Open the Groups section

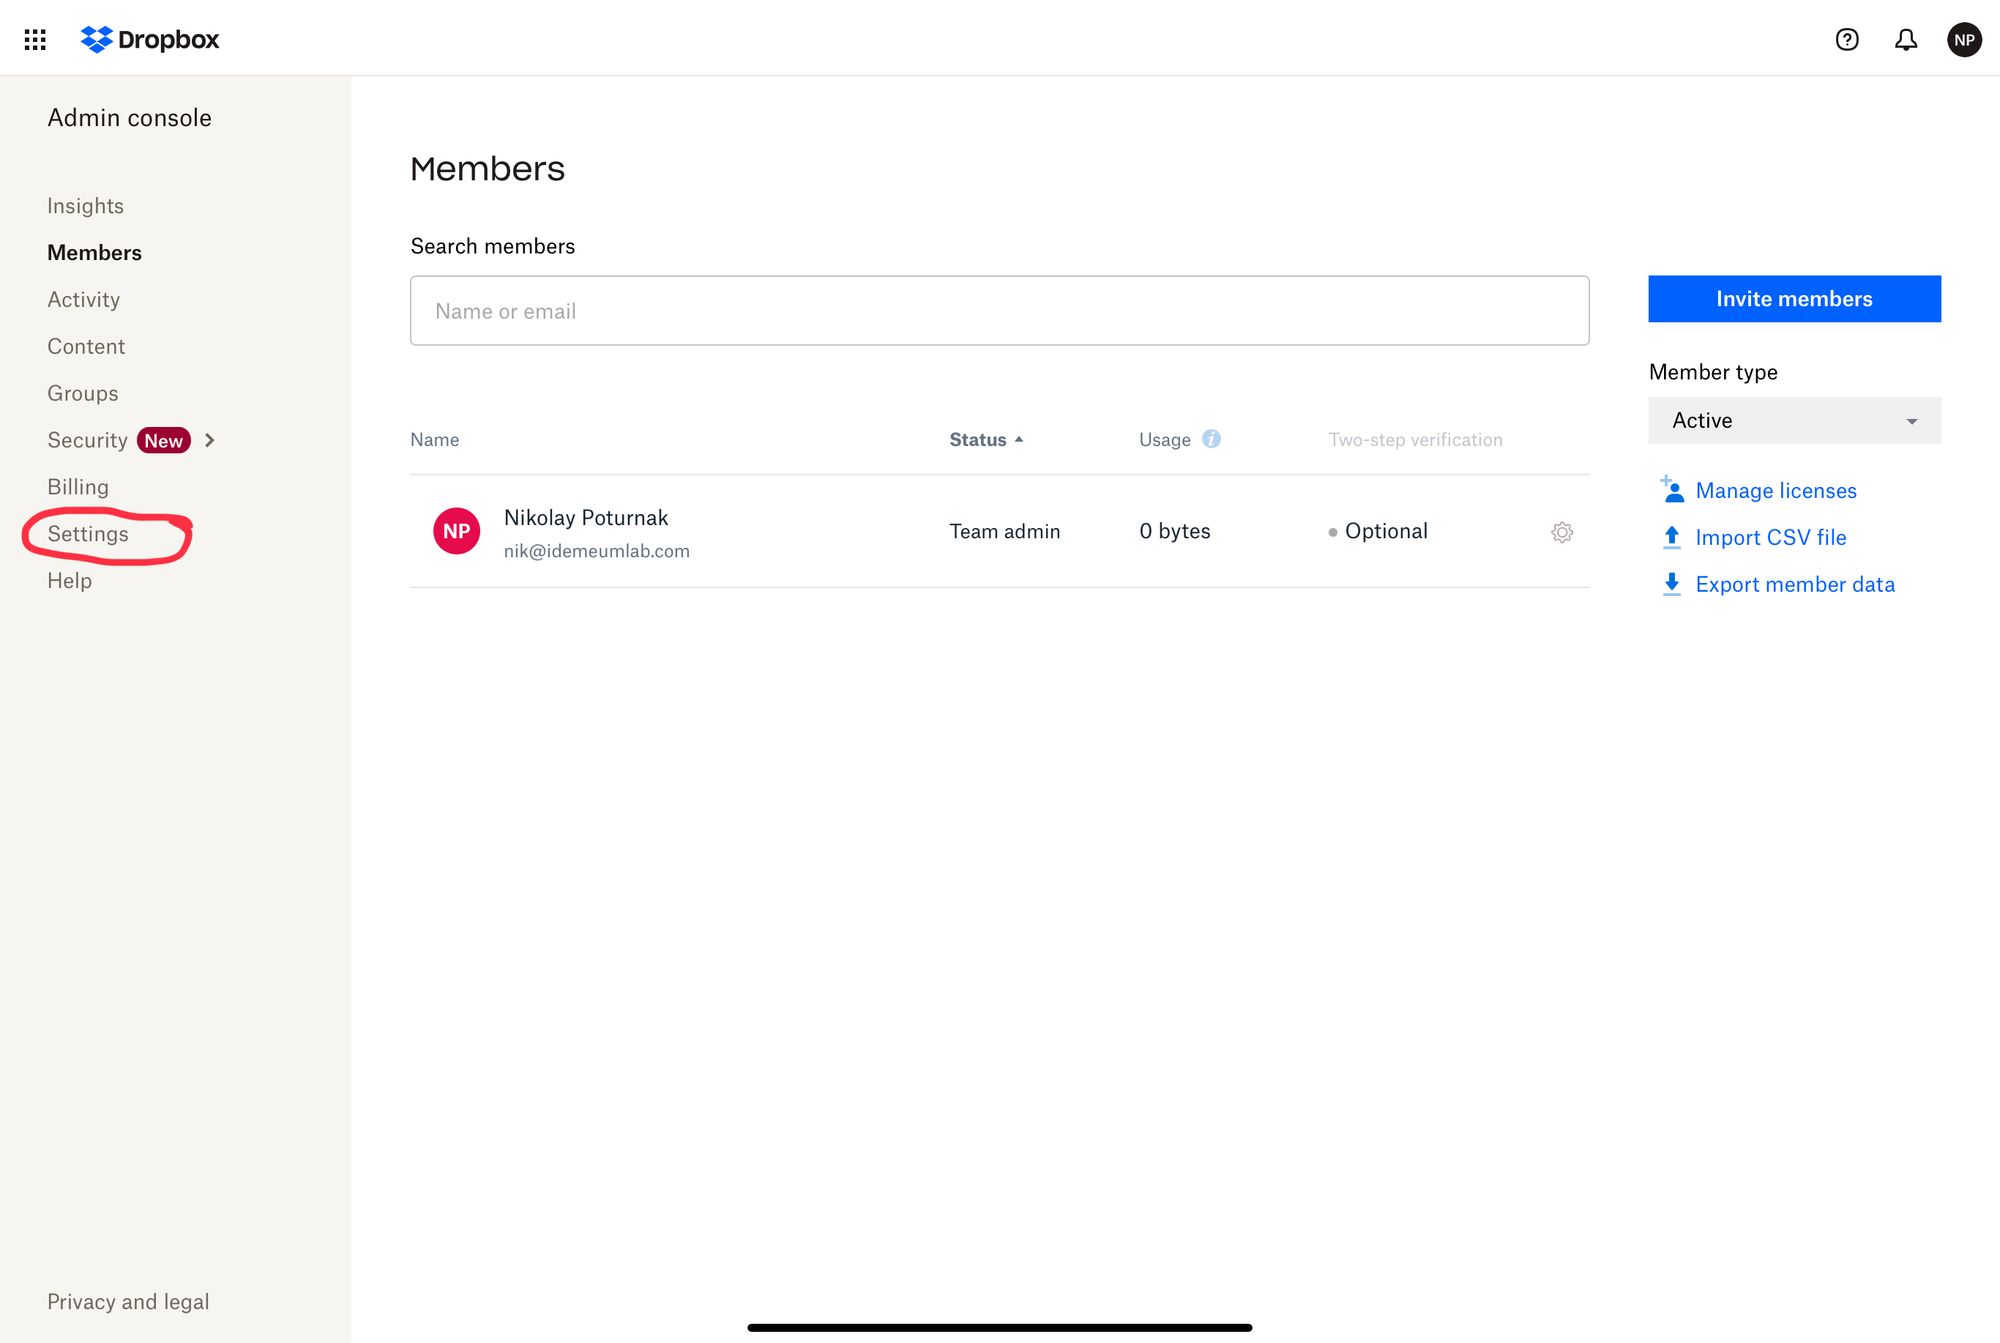tap(82, 394)
